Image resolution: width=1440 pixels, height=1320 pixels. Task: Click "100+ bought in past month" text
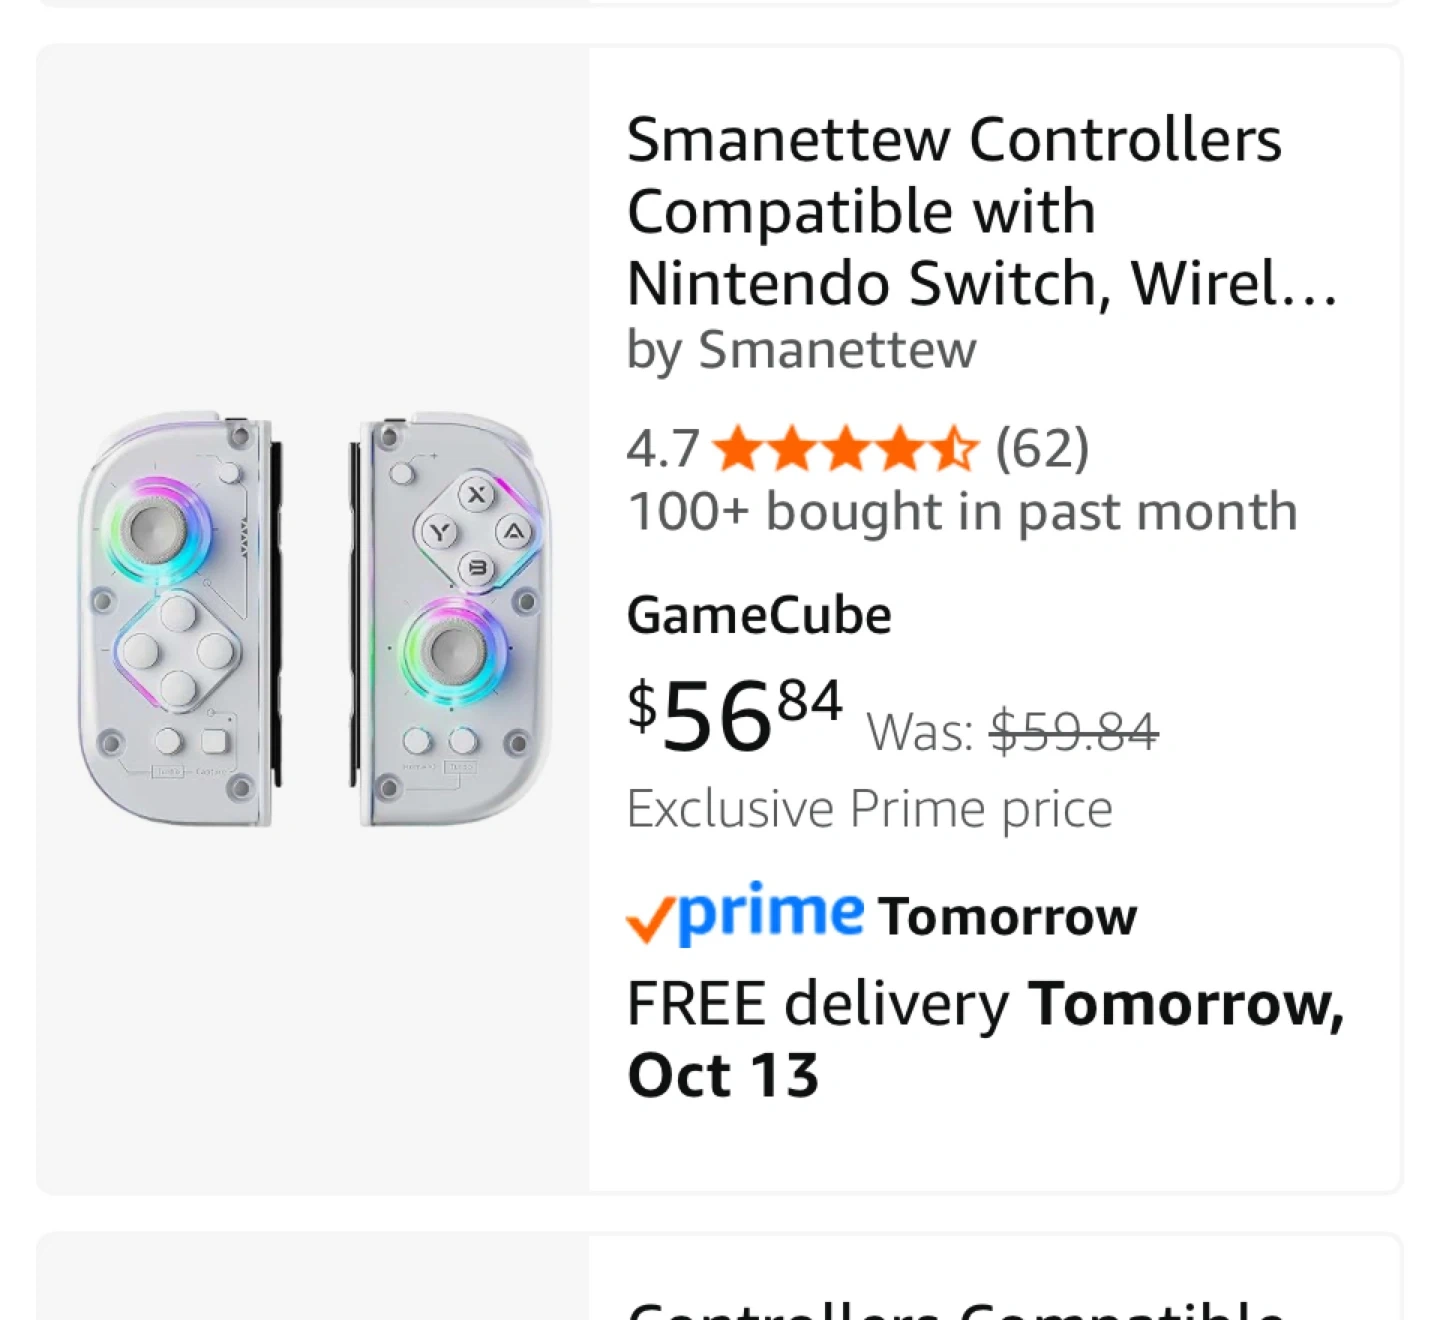962,512
